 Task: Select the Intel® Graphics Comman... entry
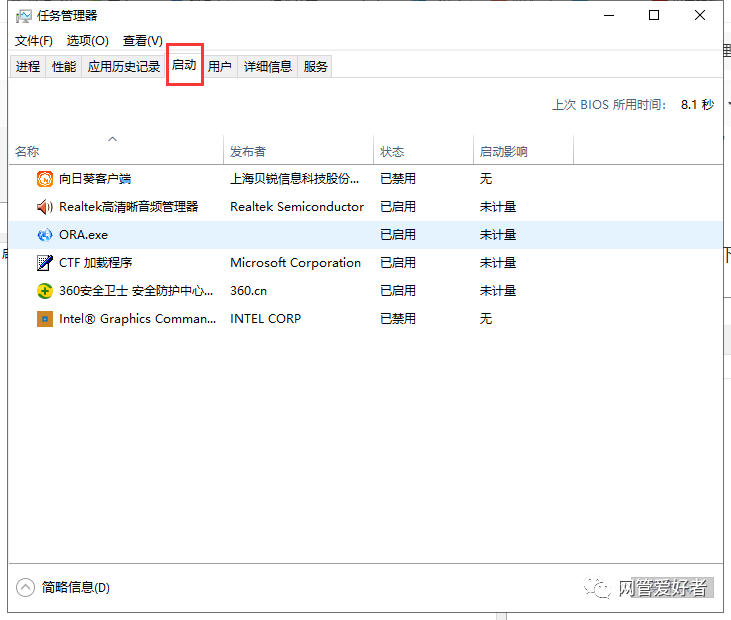(x=138, y=319)
